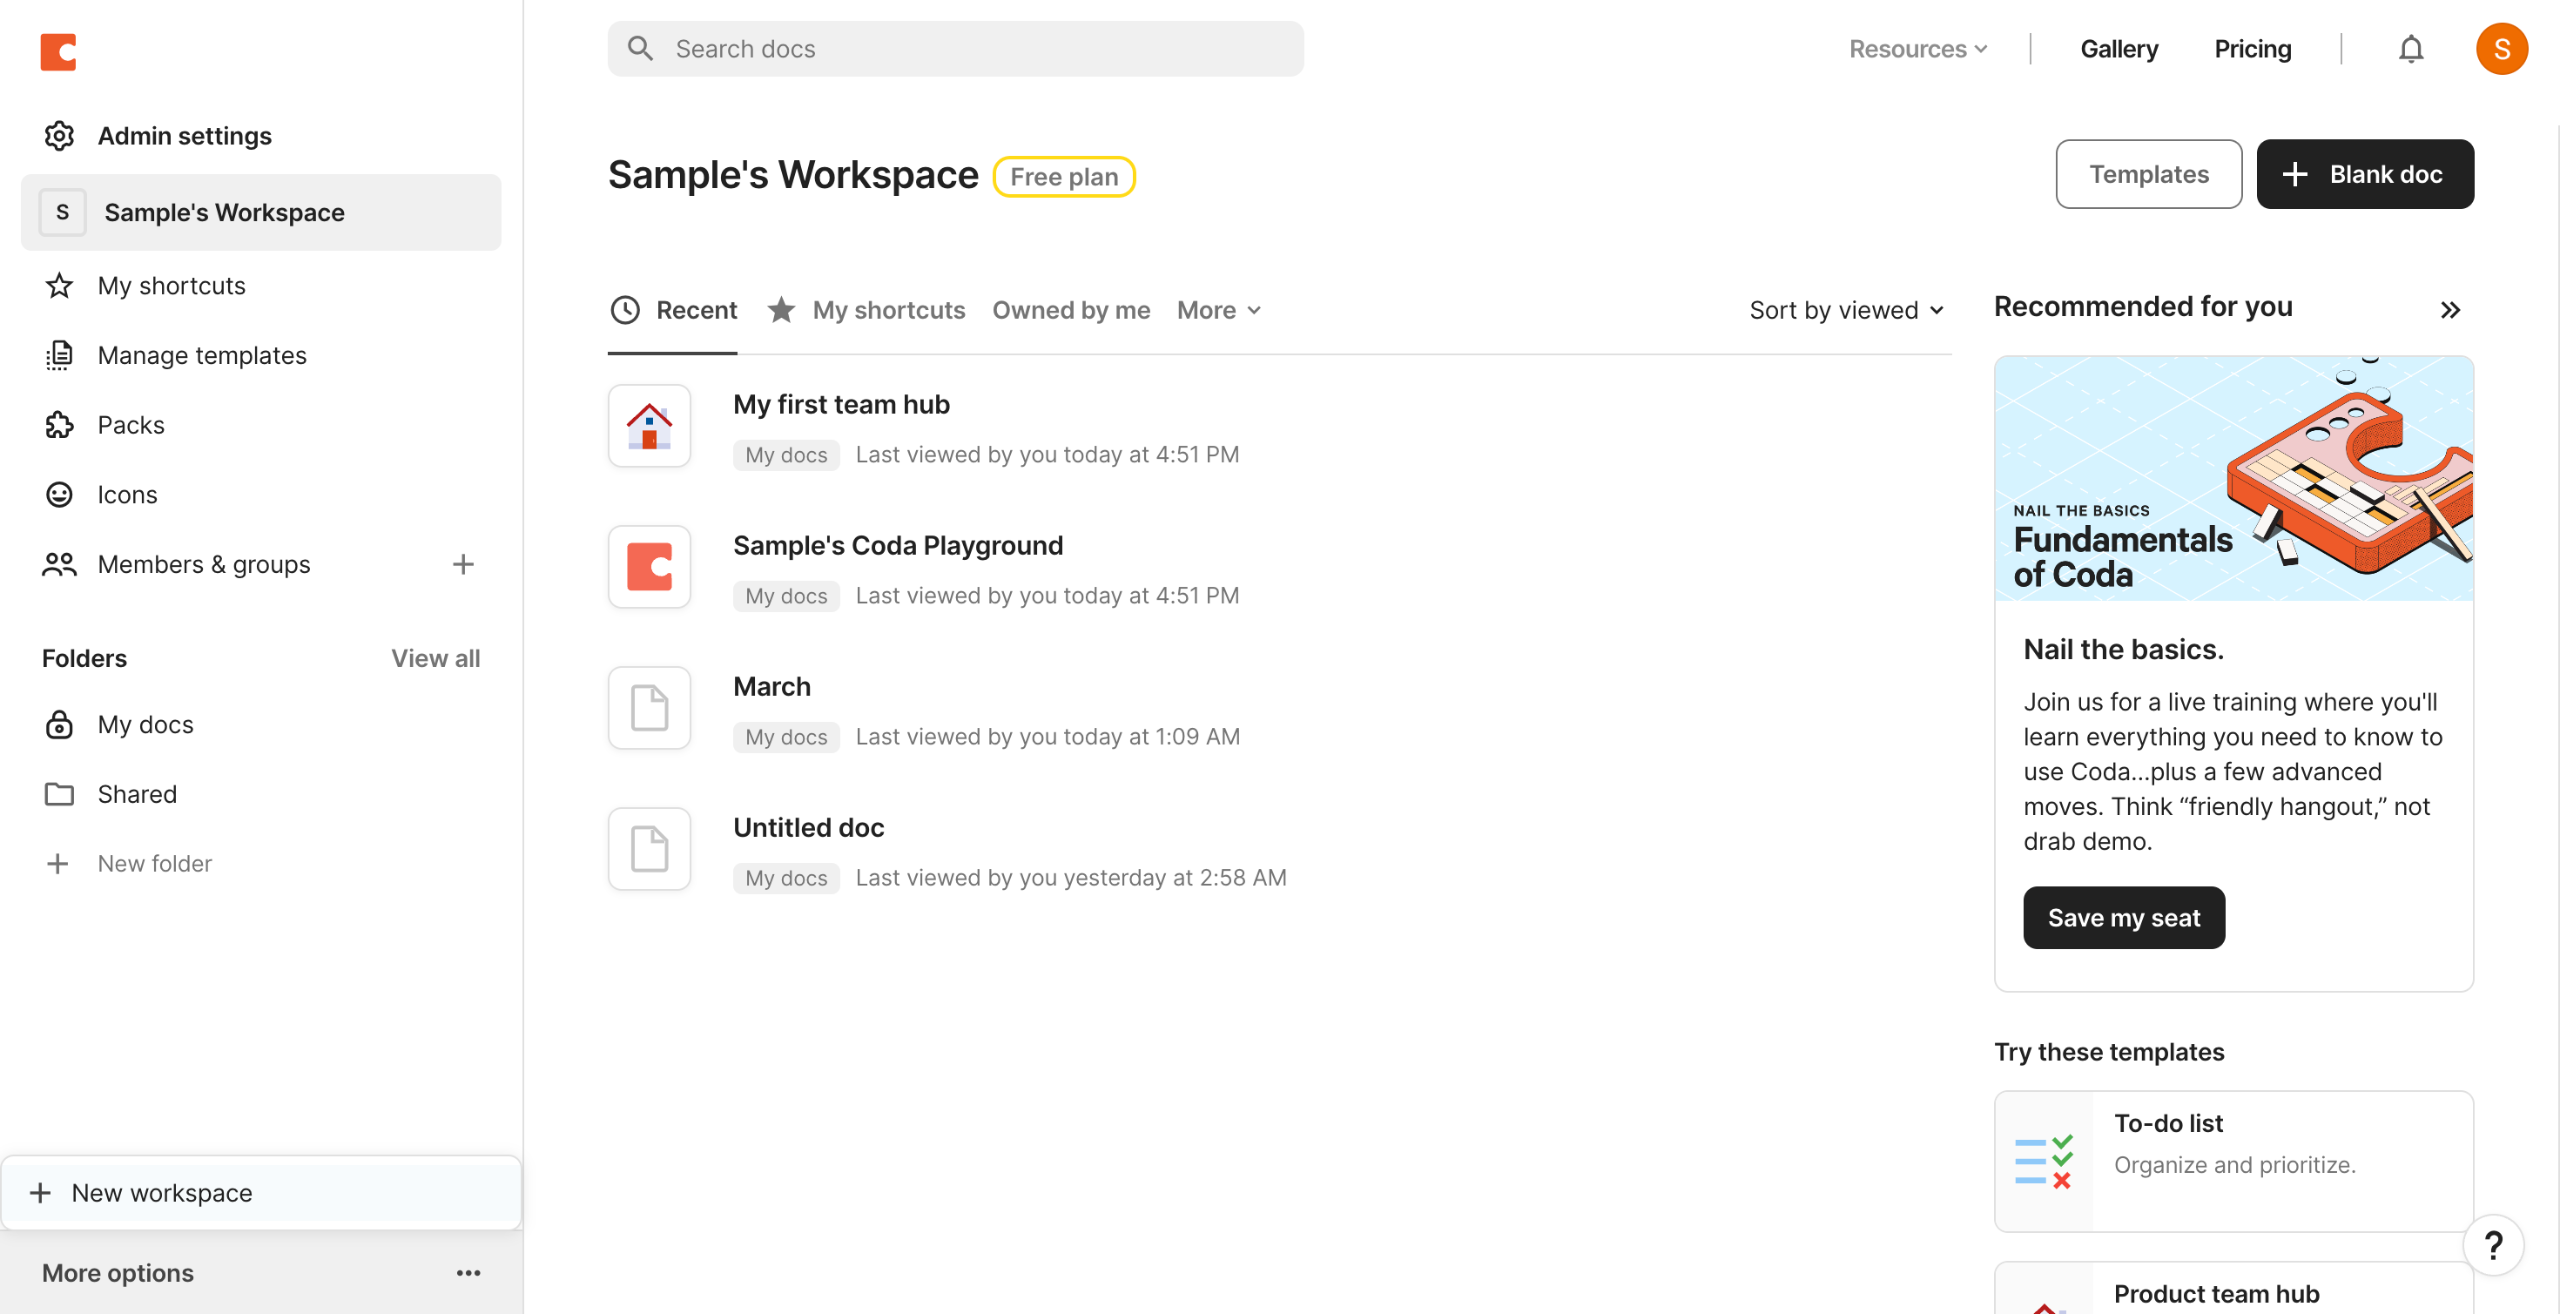Click Save my seat button
The width and height of the screenshot is (2560, 1314).
point(2123,918)
